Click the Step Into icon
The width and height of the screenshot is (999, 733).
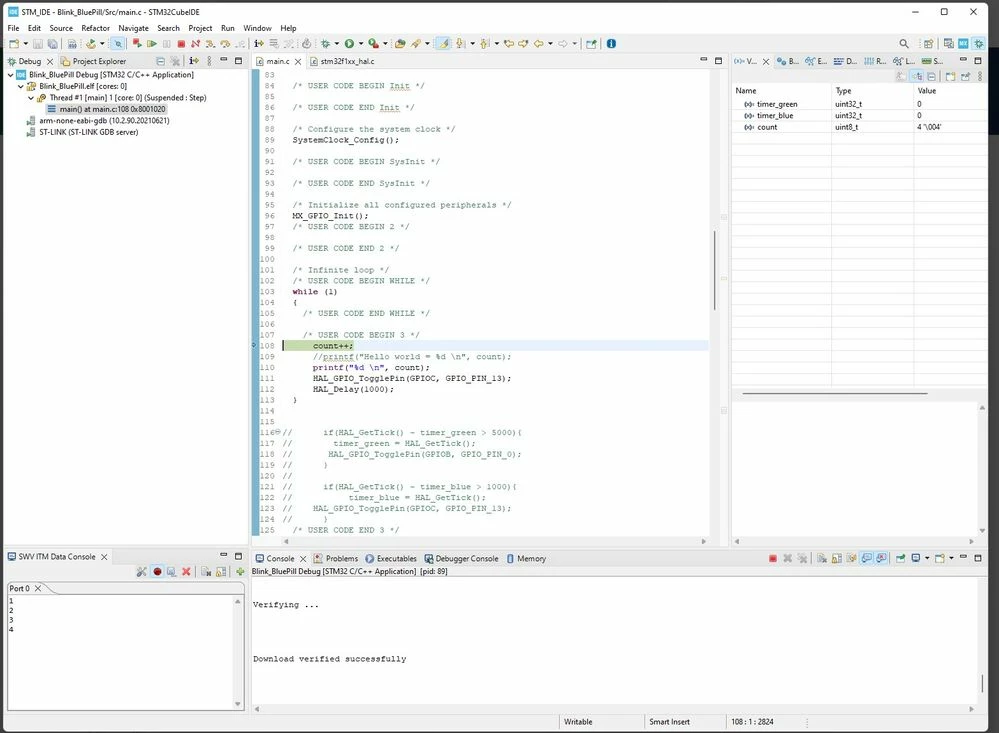(210, 43)
